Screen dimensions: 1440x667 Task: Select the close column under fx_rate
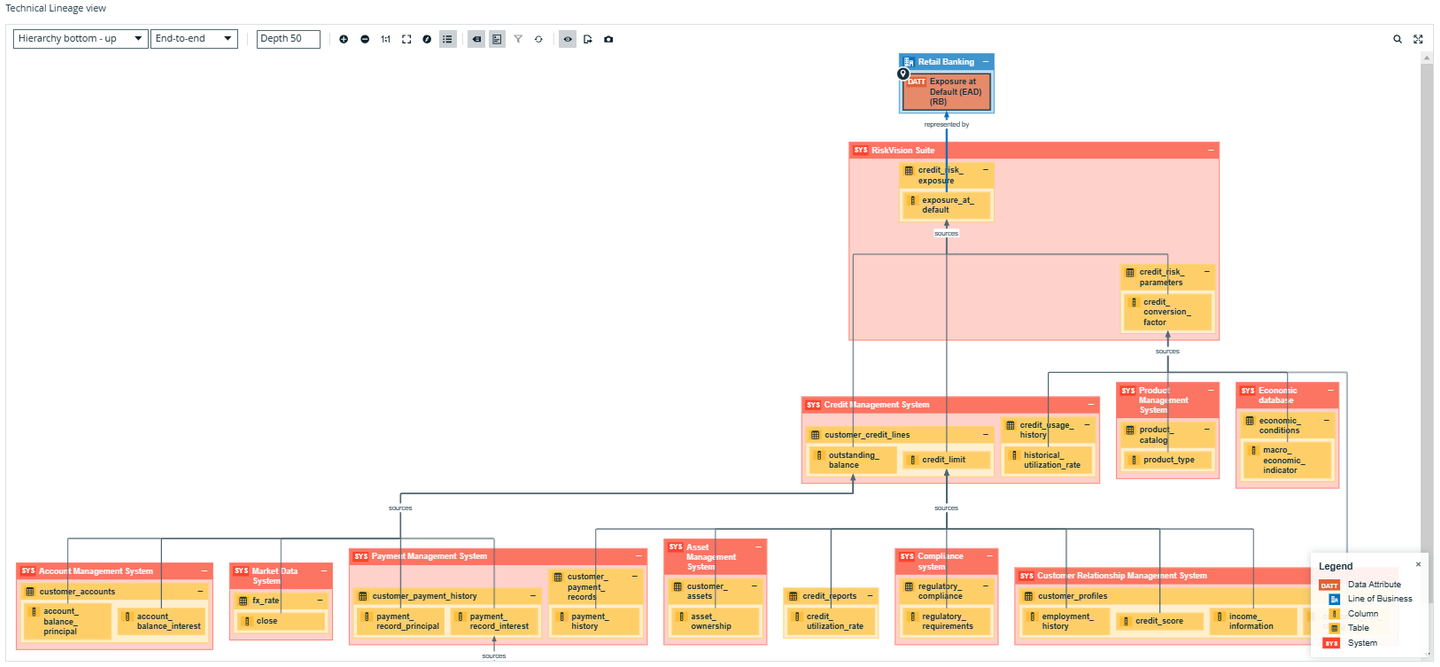[x=282, y=621]
